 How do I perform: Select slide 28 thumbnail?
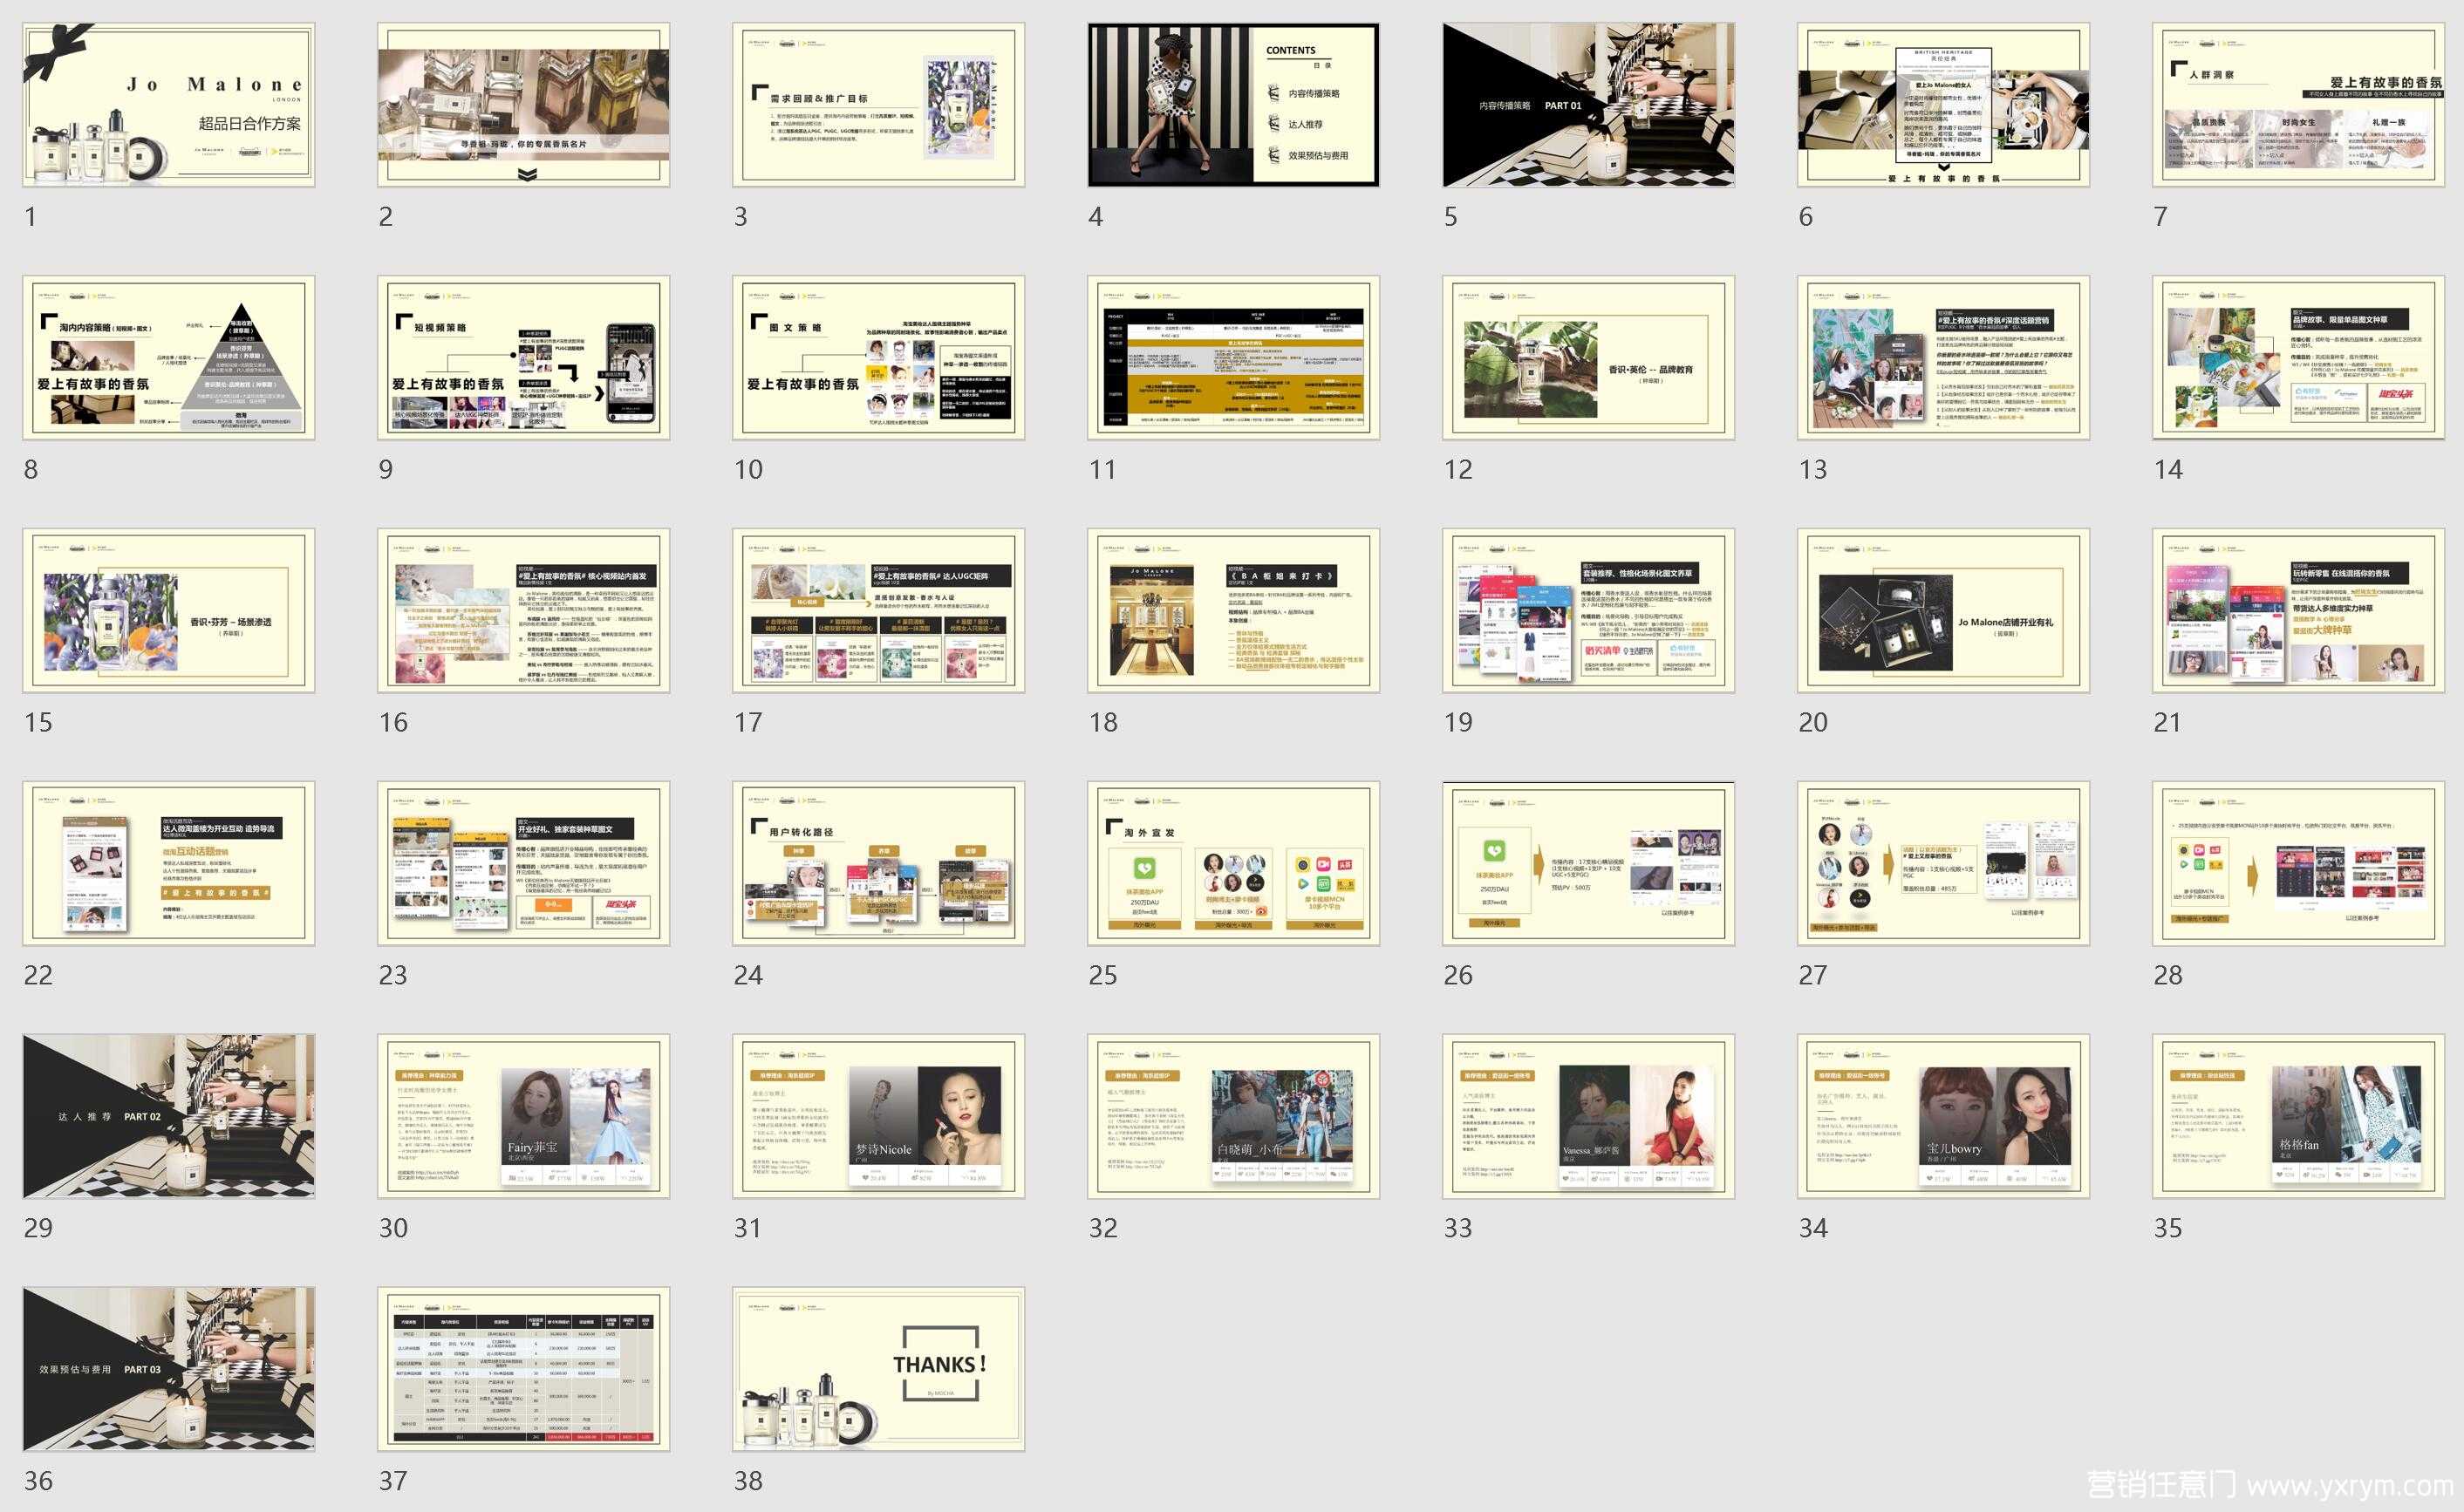click(x=2299, y=864)
